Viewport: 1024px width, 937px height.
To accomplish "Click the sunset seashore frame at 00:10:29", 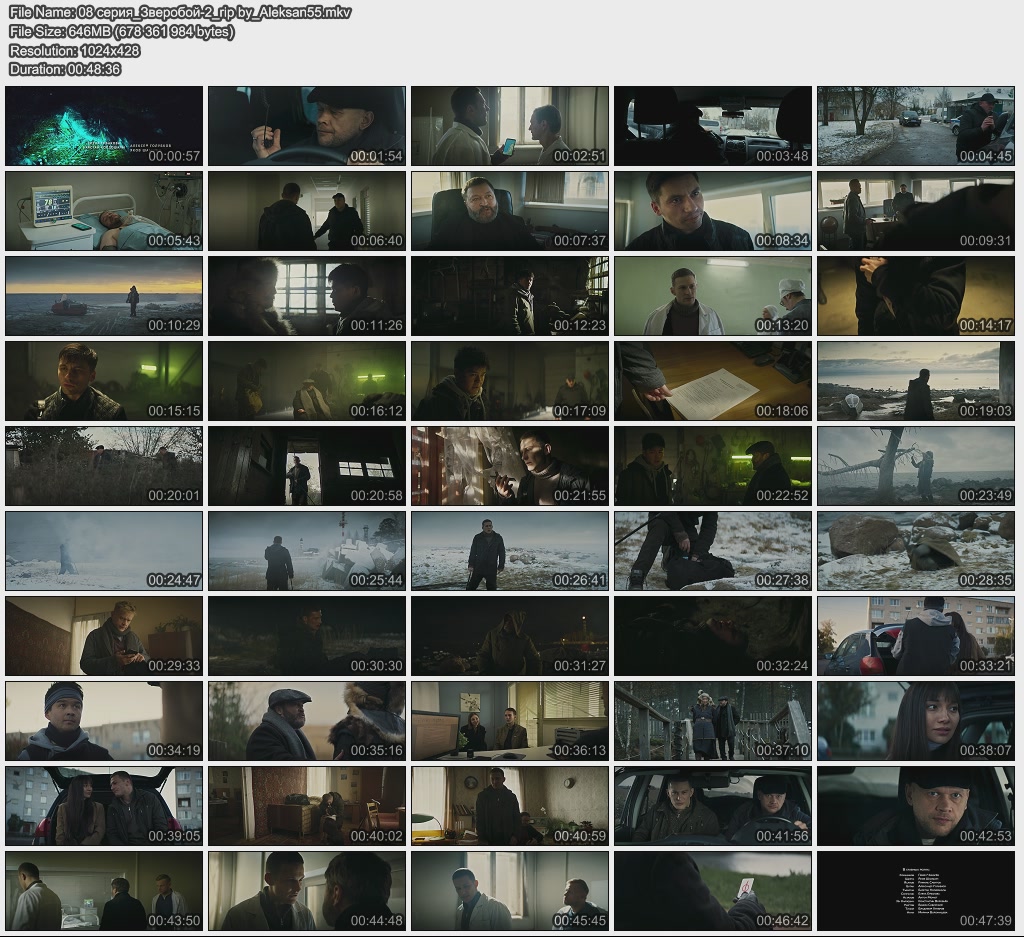I will 104,296.
